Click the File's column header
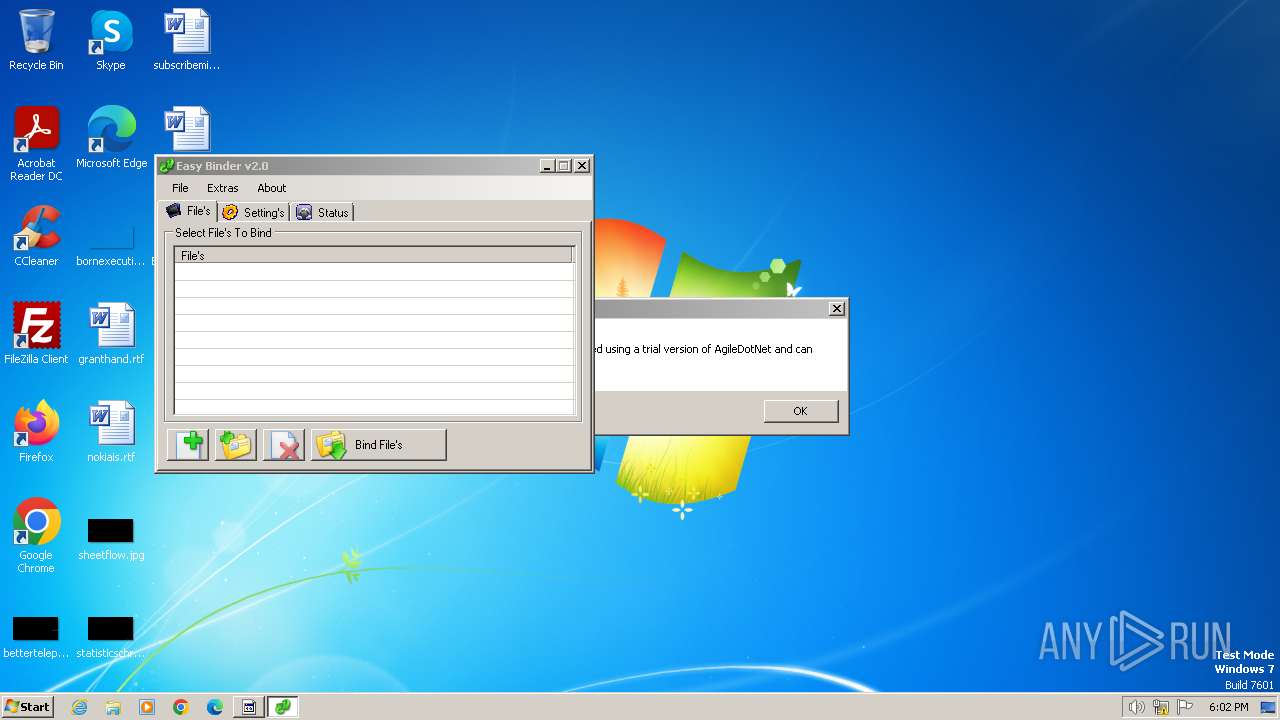The height and width of the screenshot is (720, 1280). pyautogui.click(x=374, y=256)
